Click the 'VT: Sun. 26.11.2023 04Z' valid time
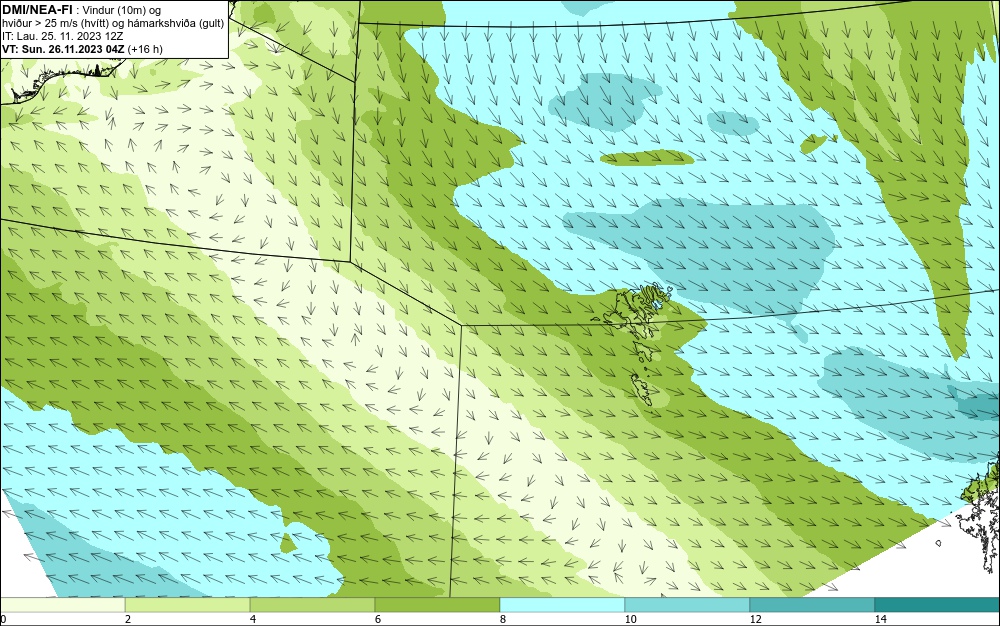This screenshot has width=1000, height=626. coord(64,49)
